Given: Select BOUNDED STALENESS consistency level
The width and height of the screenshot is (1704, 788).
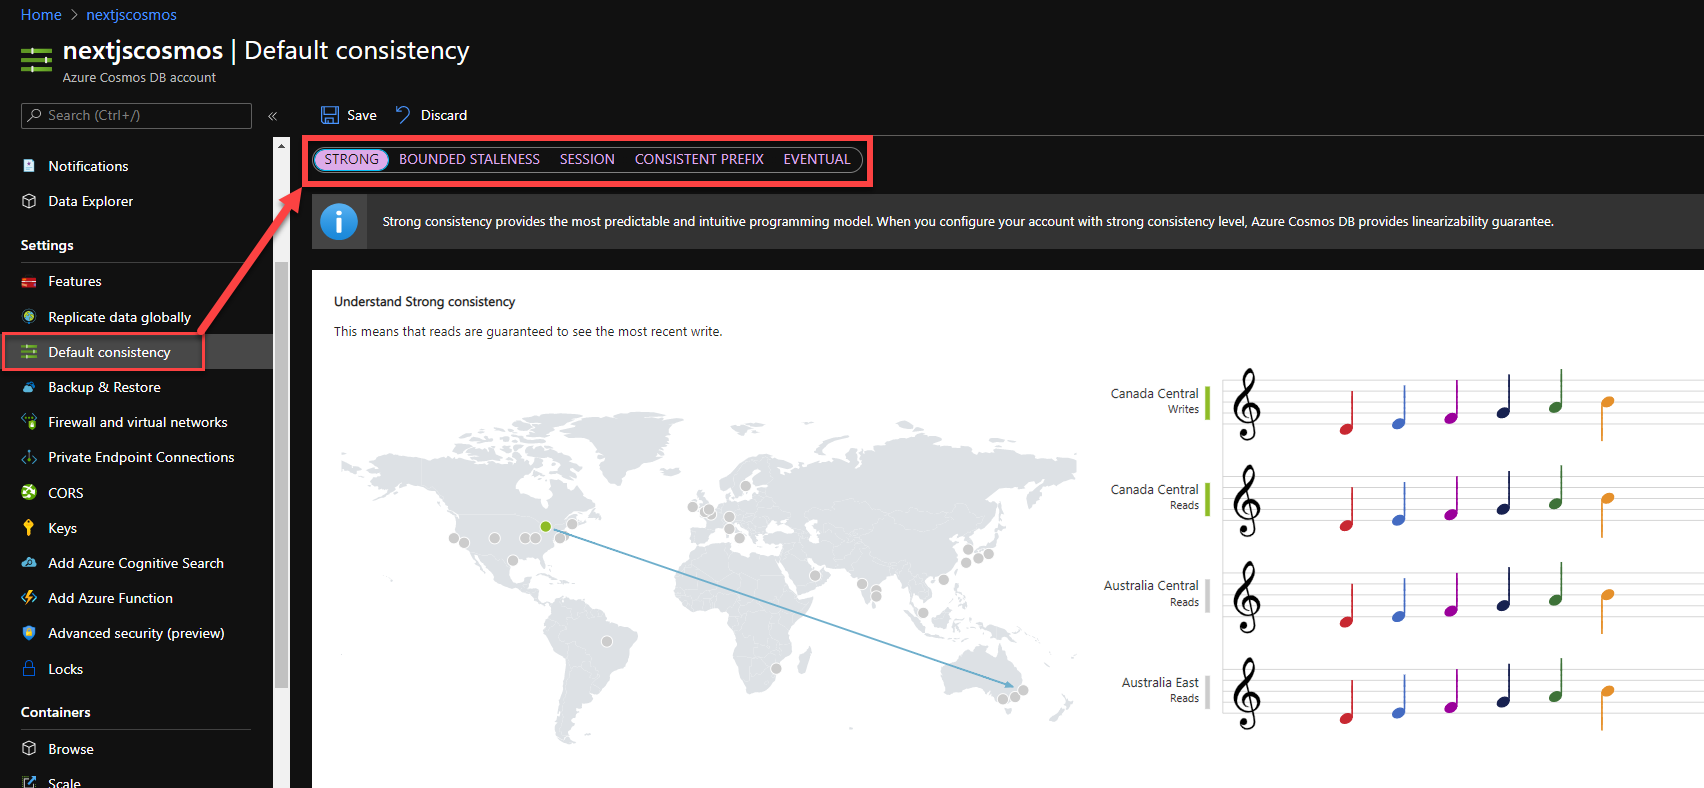Looking at the screenshot, I should coord(469,160).
